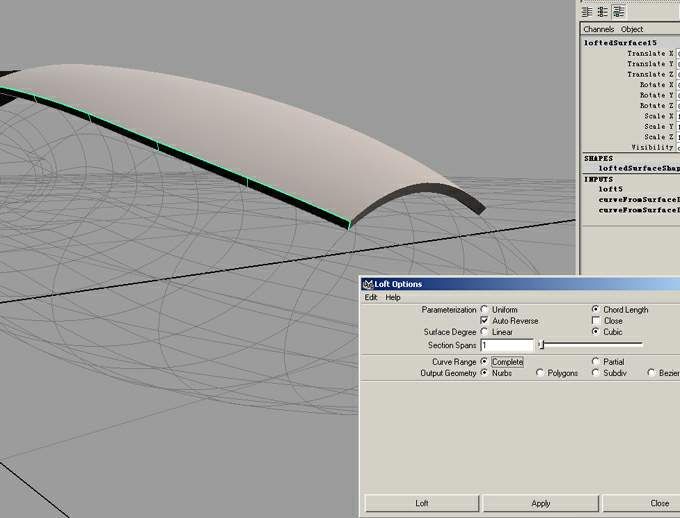Click the Section Spans input field
Image resolution: width=680 pixels, height=518 pixels.
click(507, 345)
